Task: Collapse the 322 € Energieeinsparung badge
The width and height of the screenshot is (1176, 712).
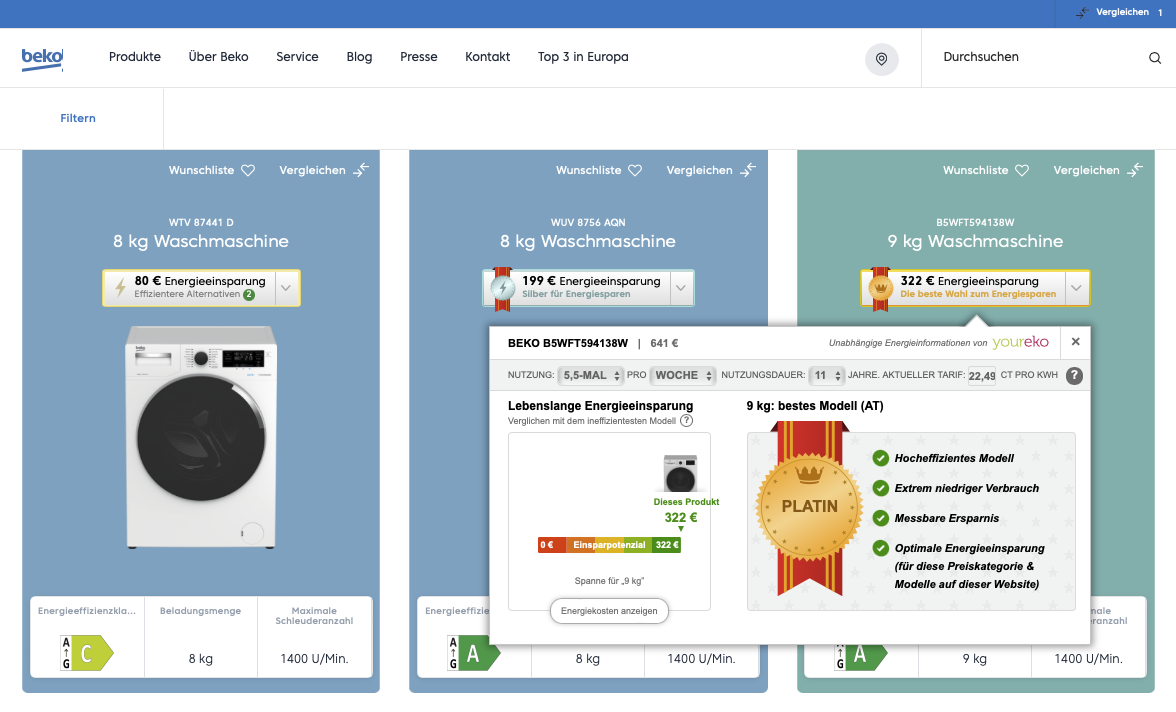Action: pyautogui.click(x=1076, y=288)
